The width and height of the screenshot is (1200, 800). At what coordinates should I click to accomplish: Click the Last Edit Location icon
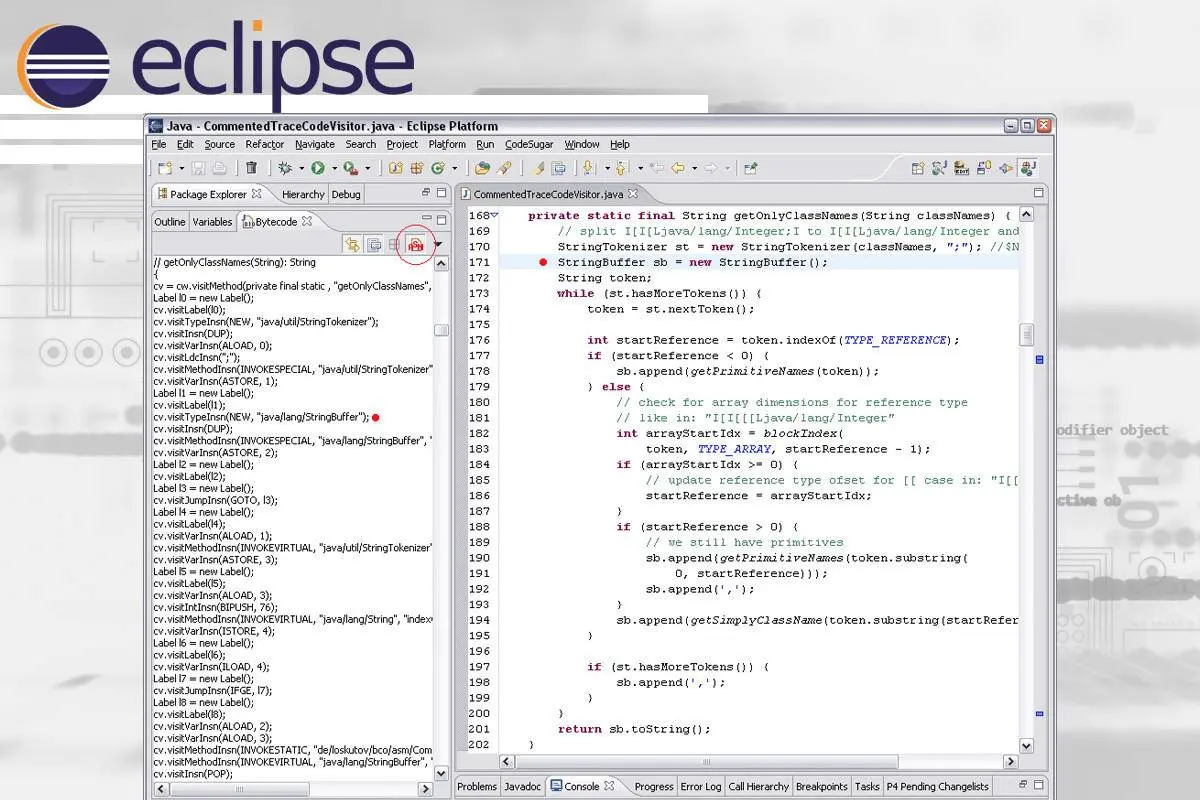pyautogui.click(x=657, y=168)
